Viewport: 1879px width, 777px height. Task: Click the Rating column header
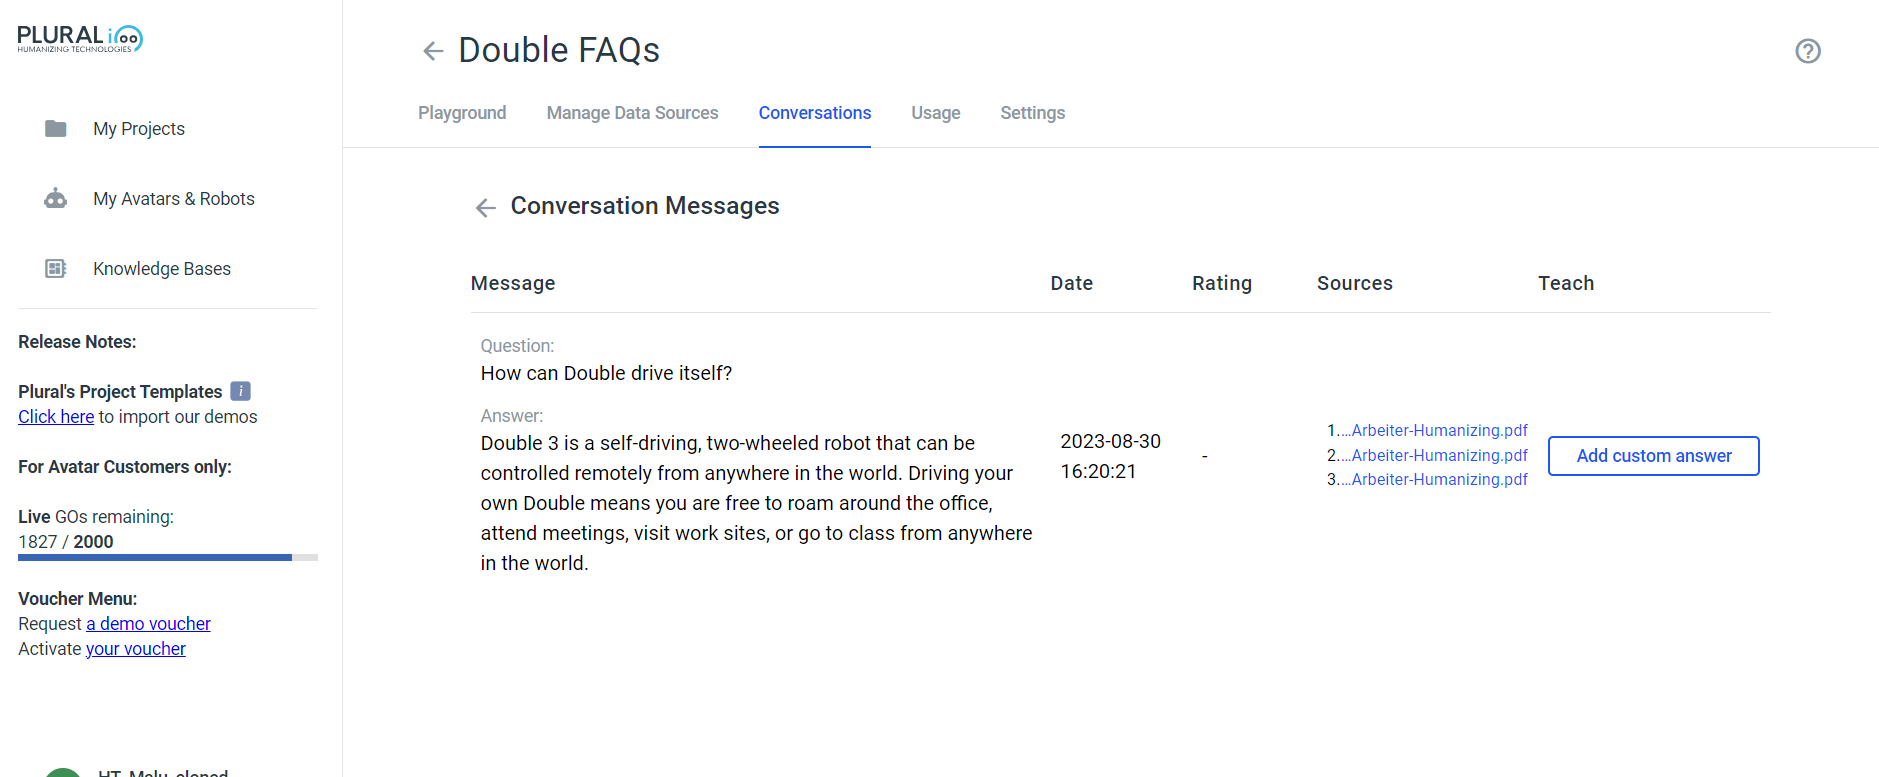coord(1222,283)
